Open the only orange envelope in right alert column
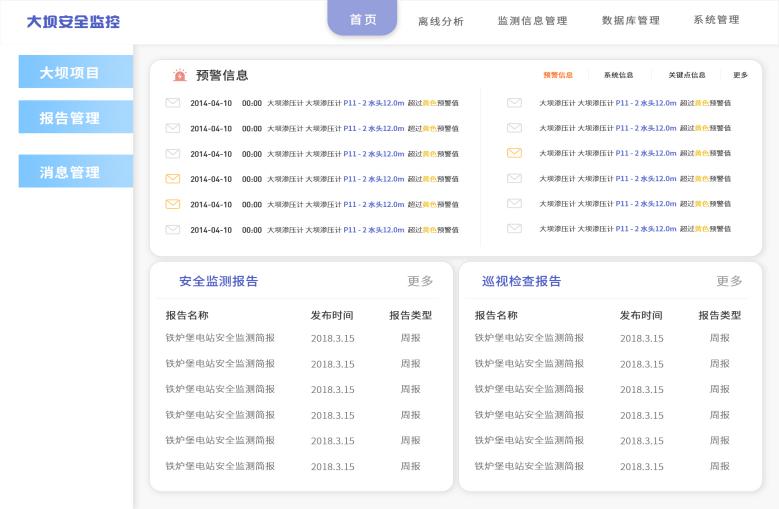Viewport: 779px width, 509px height. coord(514,153)
